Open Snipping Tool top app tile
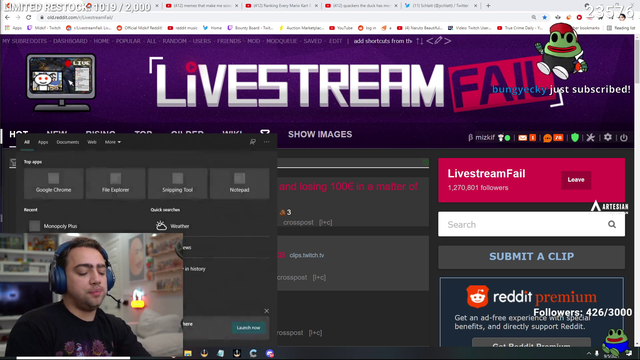640x360 pixels. 178,183
